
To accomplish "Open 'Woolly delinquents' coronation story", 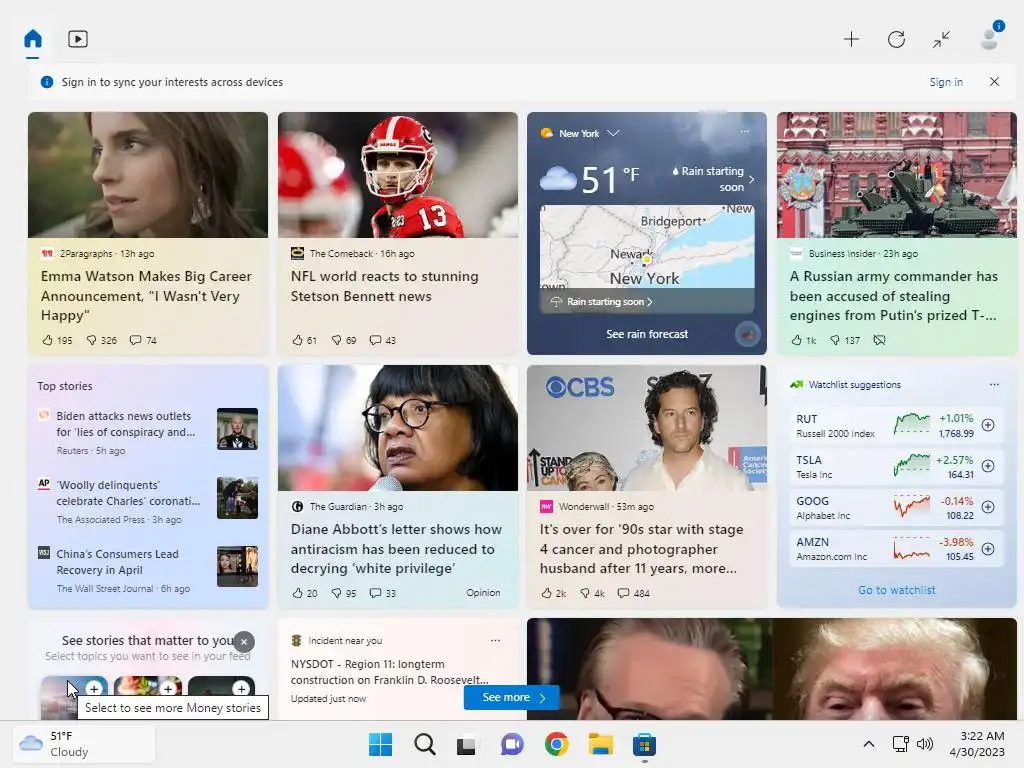I will (x=128, y=493).
